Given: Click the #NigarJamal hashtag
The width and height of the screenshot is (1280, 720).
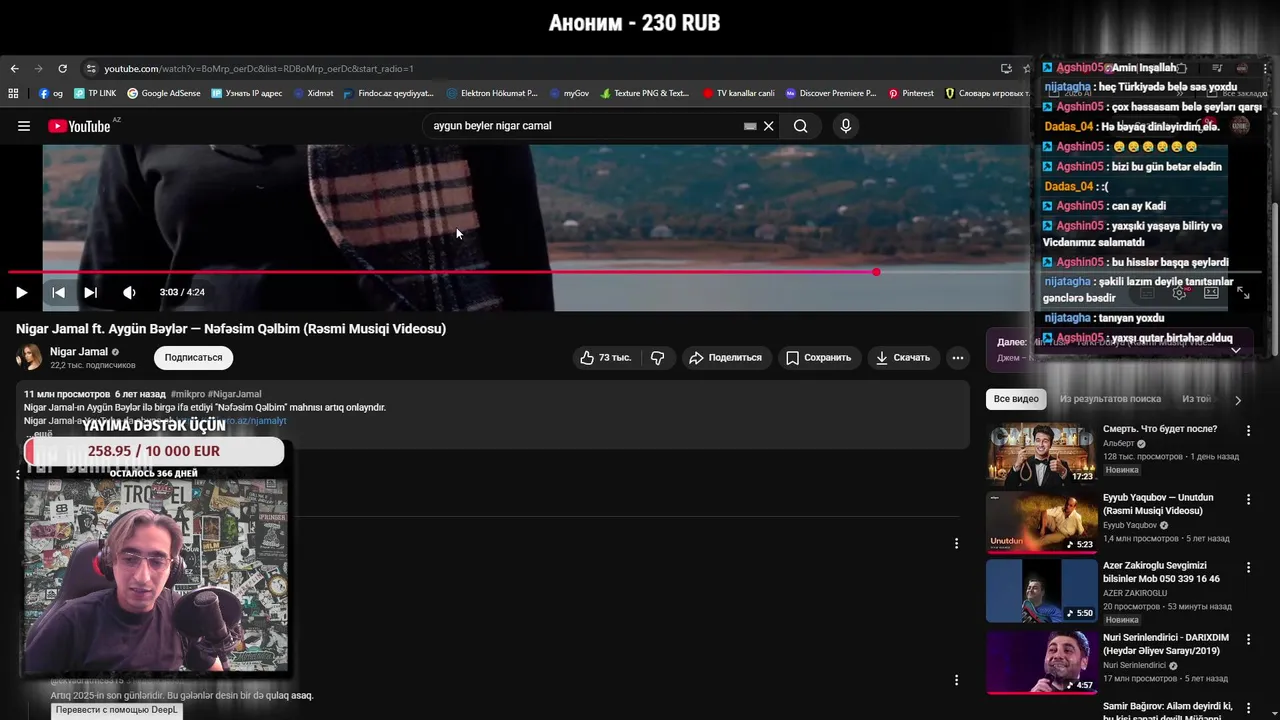Looking at the screenshot, I should (234, 394).
